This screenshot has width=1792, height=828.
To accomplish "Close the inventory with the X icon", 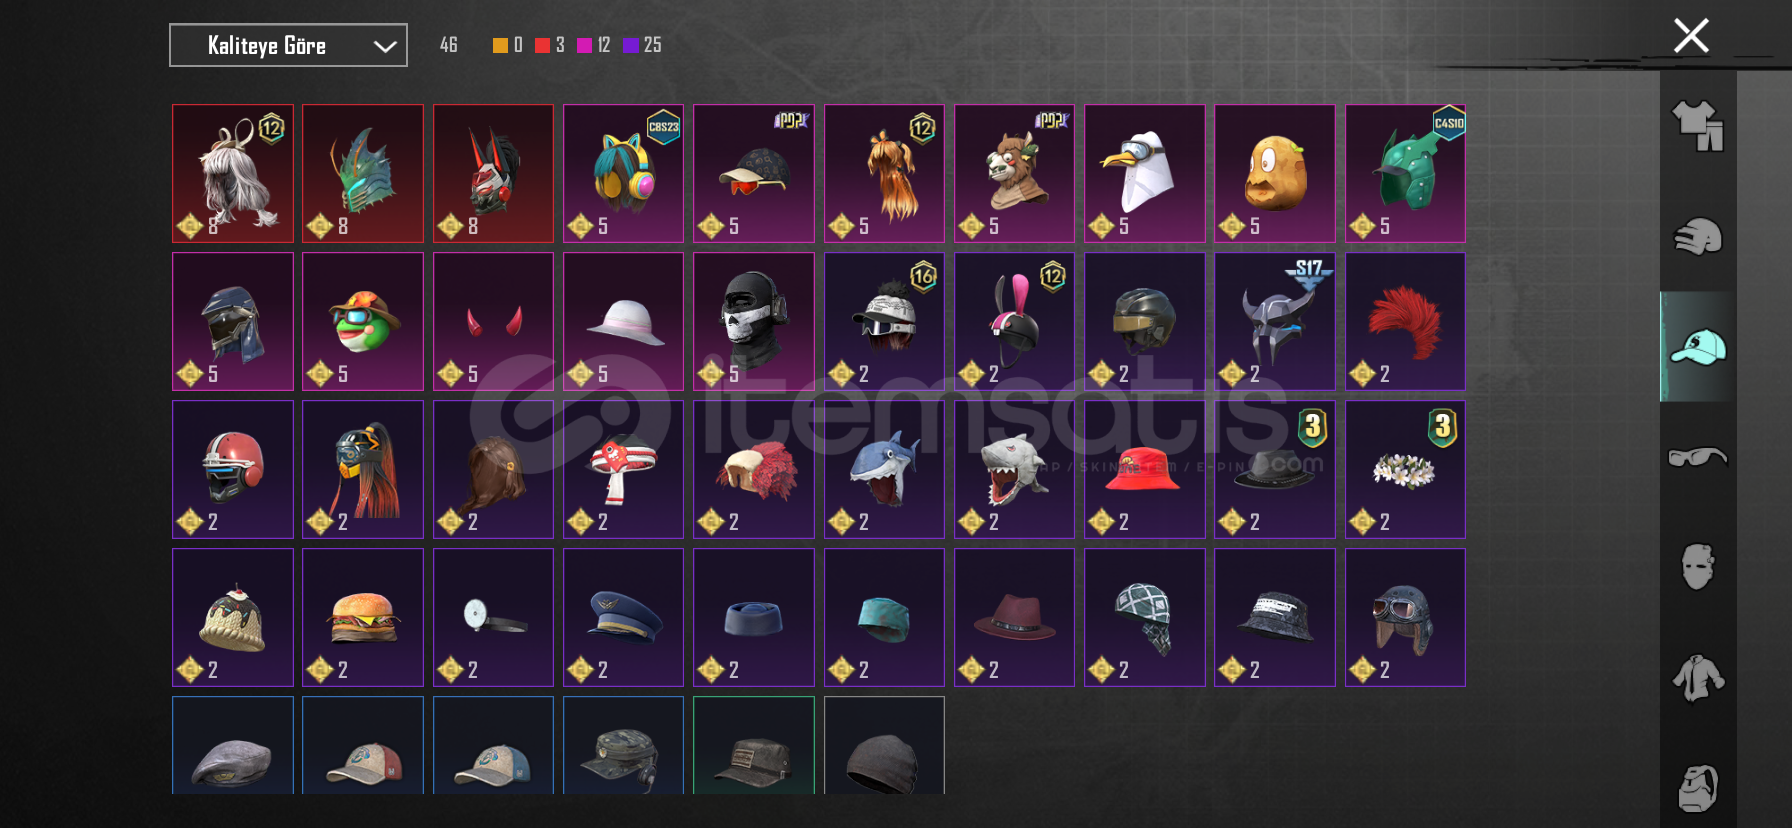I will tap(1691, 36).
